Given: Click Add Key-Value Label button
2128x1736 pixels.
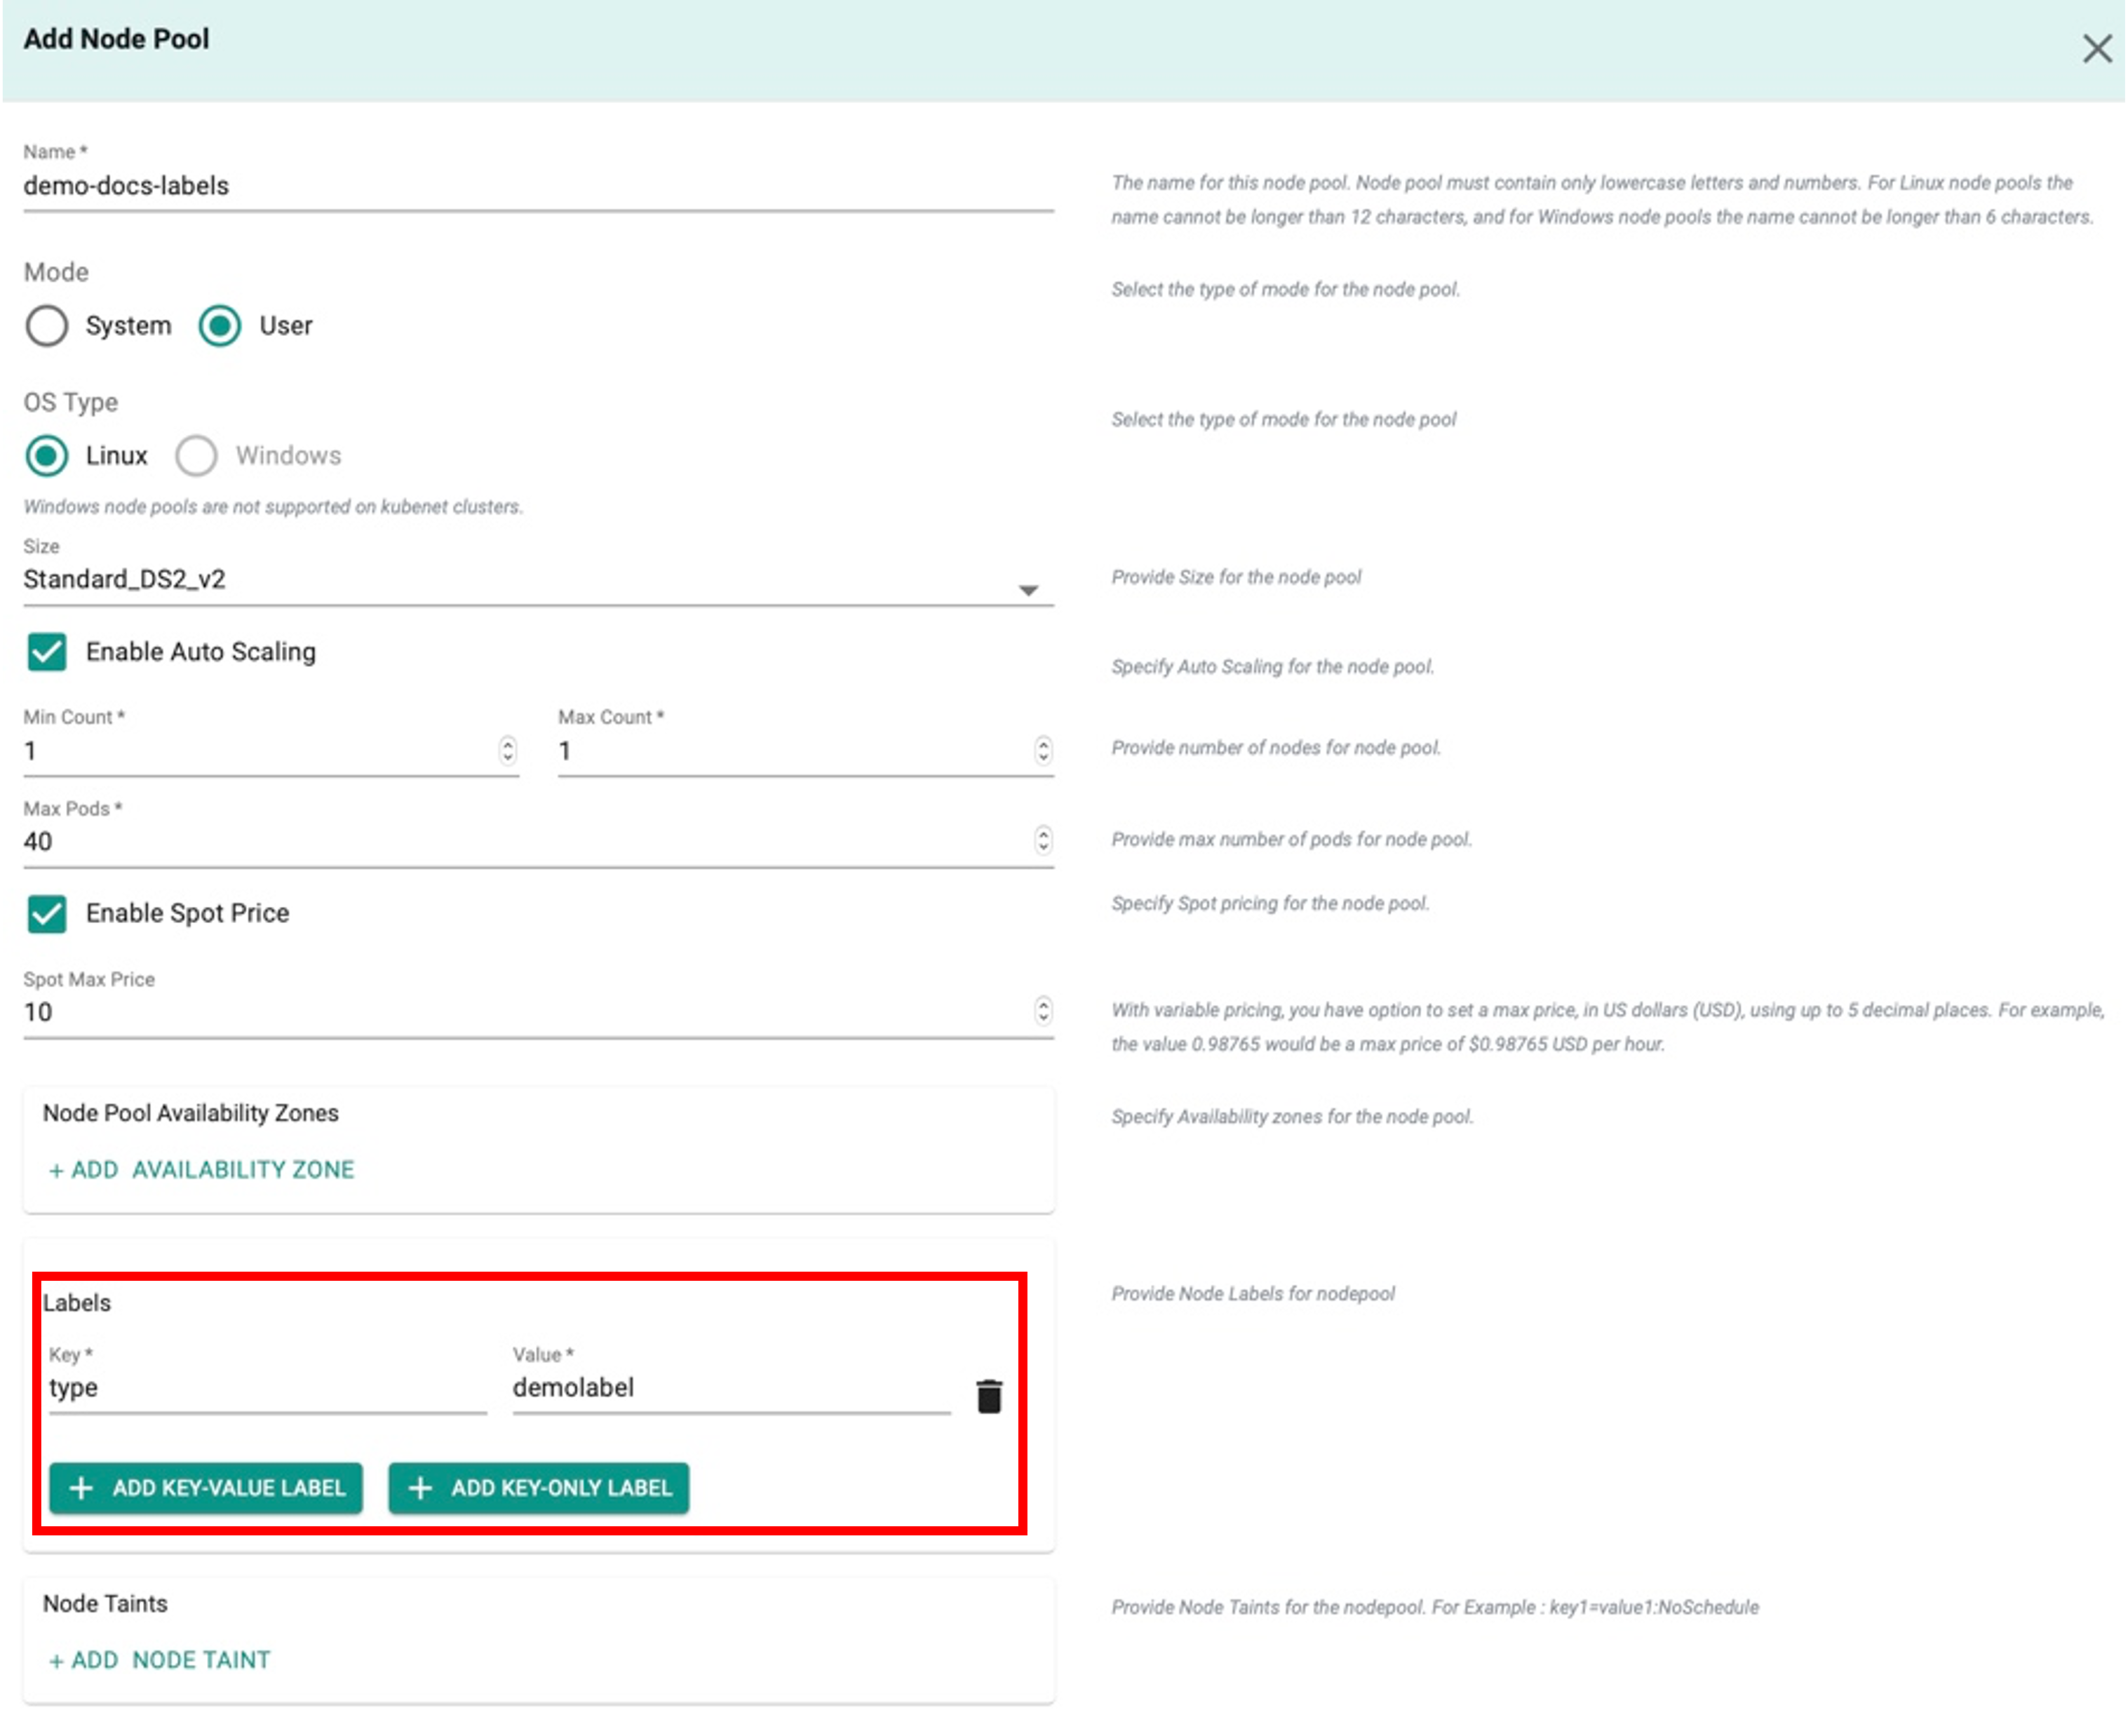Looking at the screenshot, I should 206,1488.
